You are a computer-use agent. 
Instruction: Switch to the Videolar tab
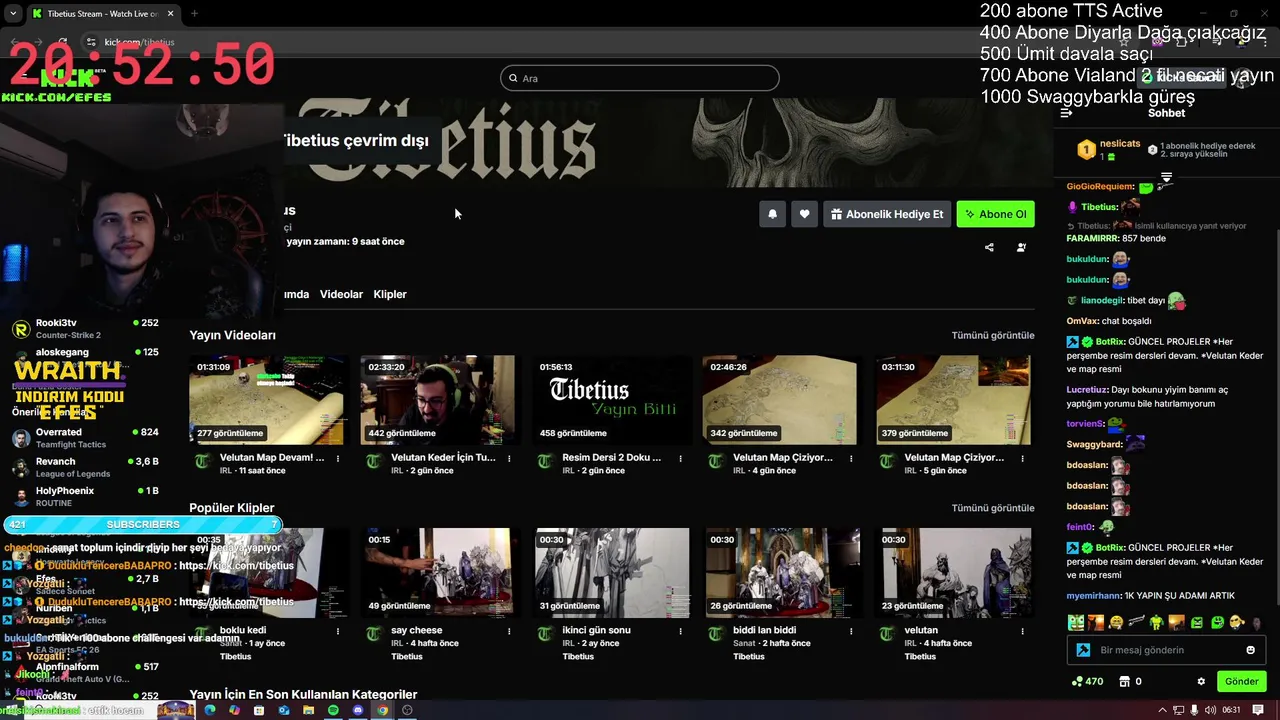click(341, 294)
